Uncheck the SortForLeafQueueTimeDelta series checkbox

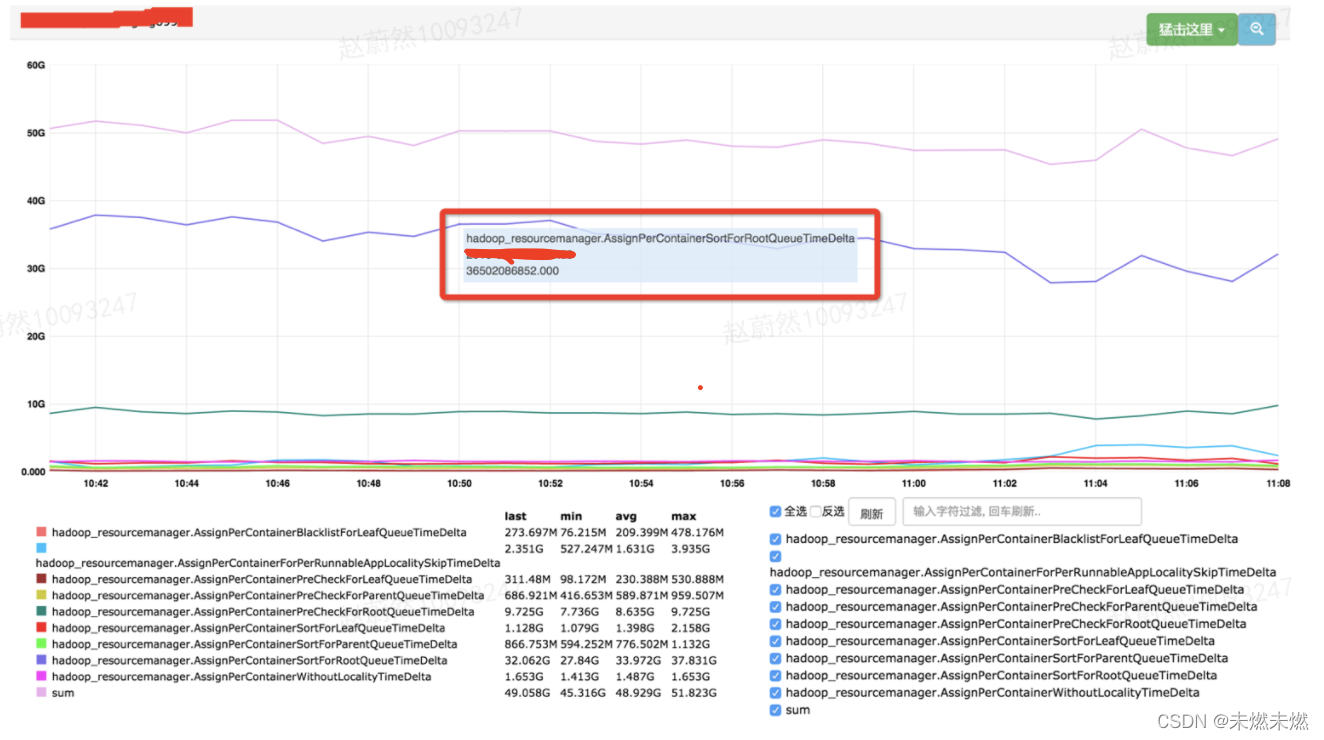point(776,641)
